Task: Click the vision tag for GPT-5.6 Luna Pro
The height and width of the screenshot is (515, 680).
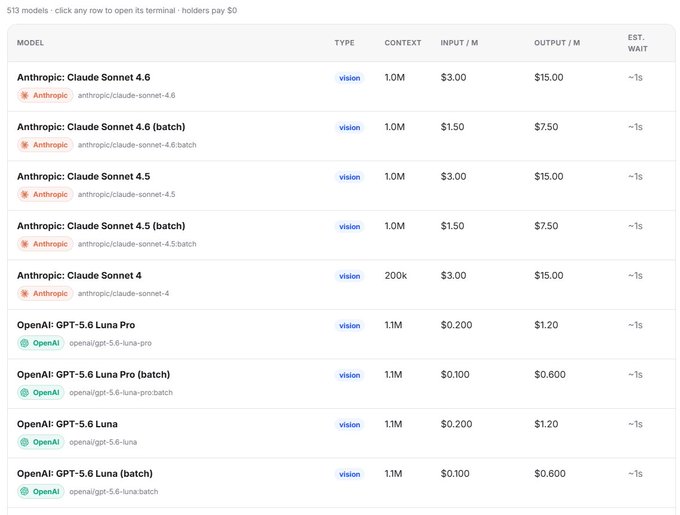Action: [x=350, y=326]
